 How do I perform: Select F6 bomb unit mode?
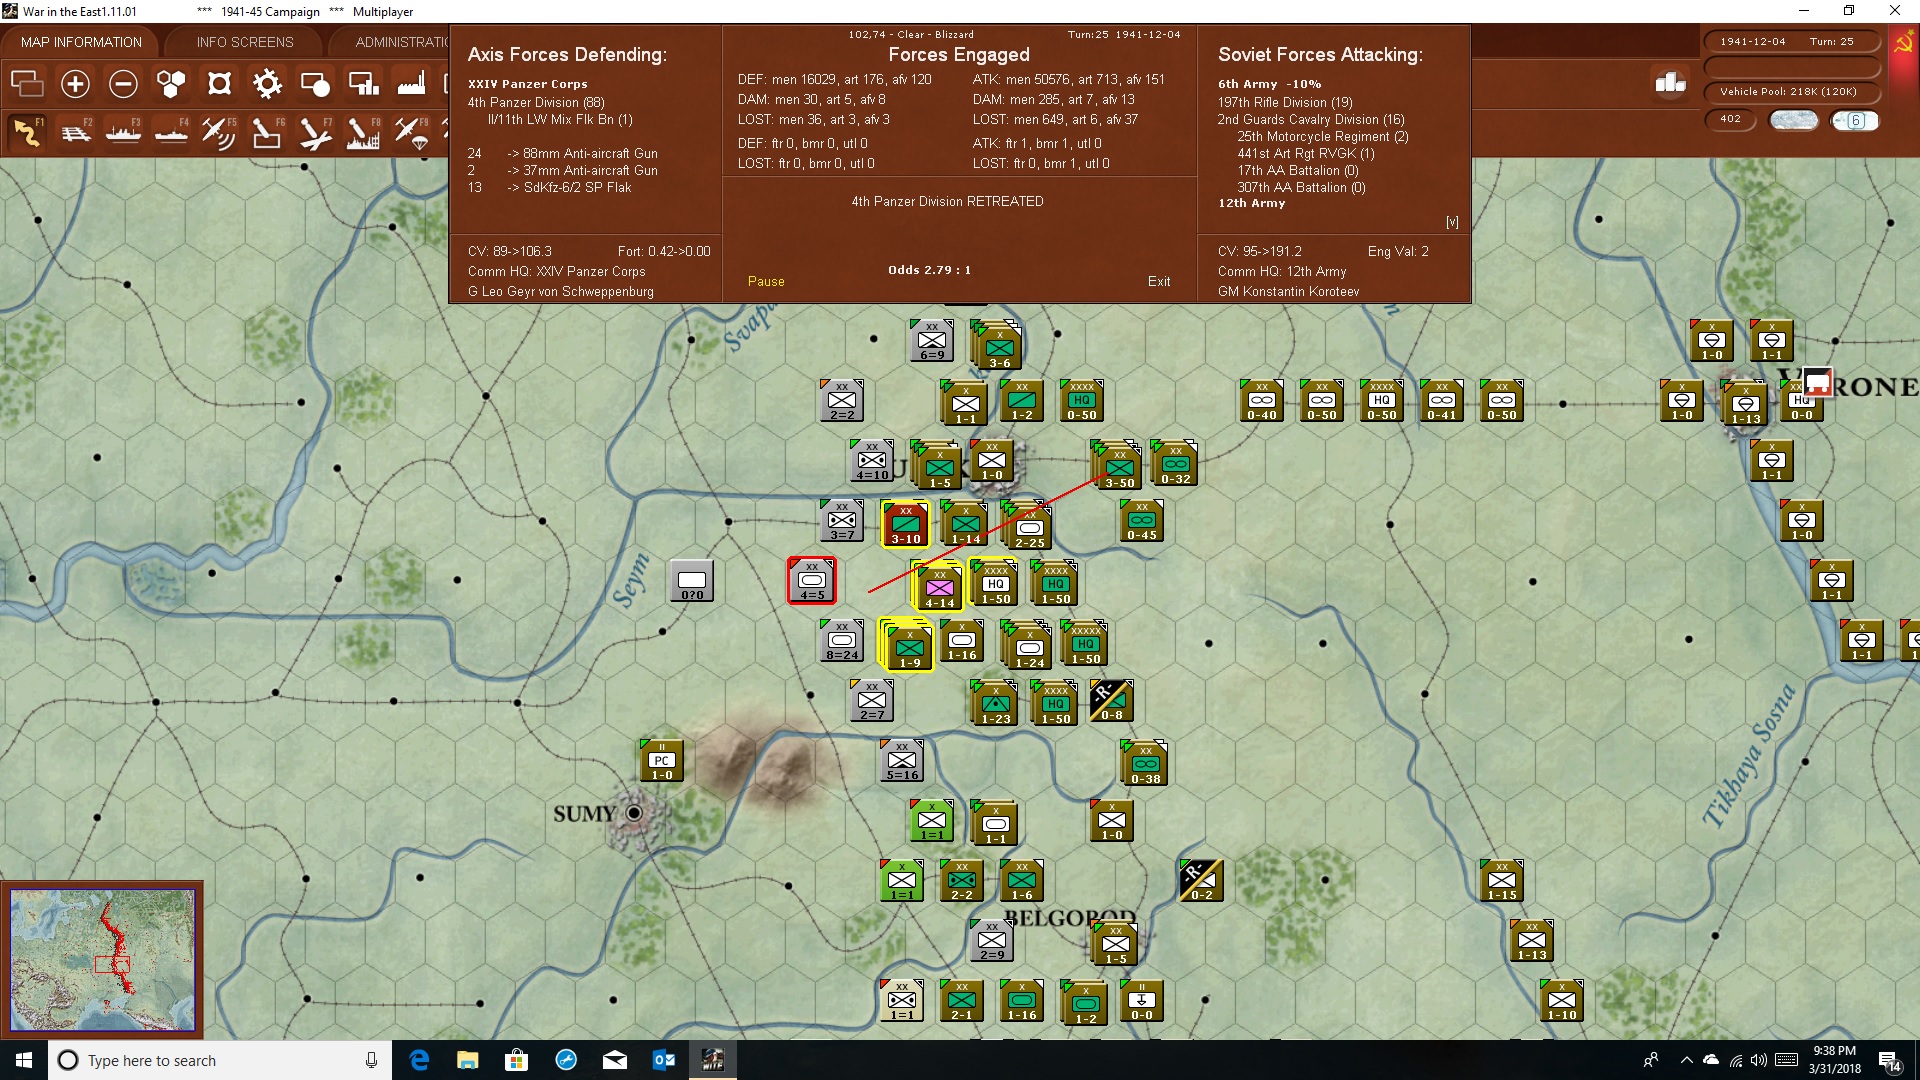267,132
